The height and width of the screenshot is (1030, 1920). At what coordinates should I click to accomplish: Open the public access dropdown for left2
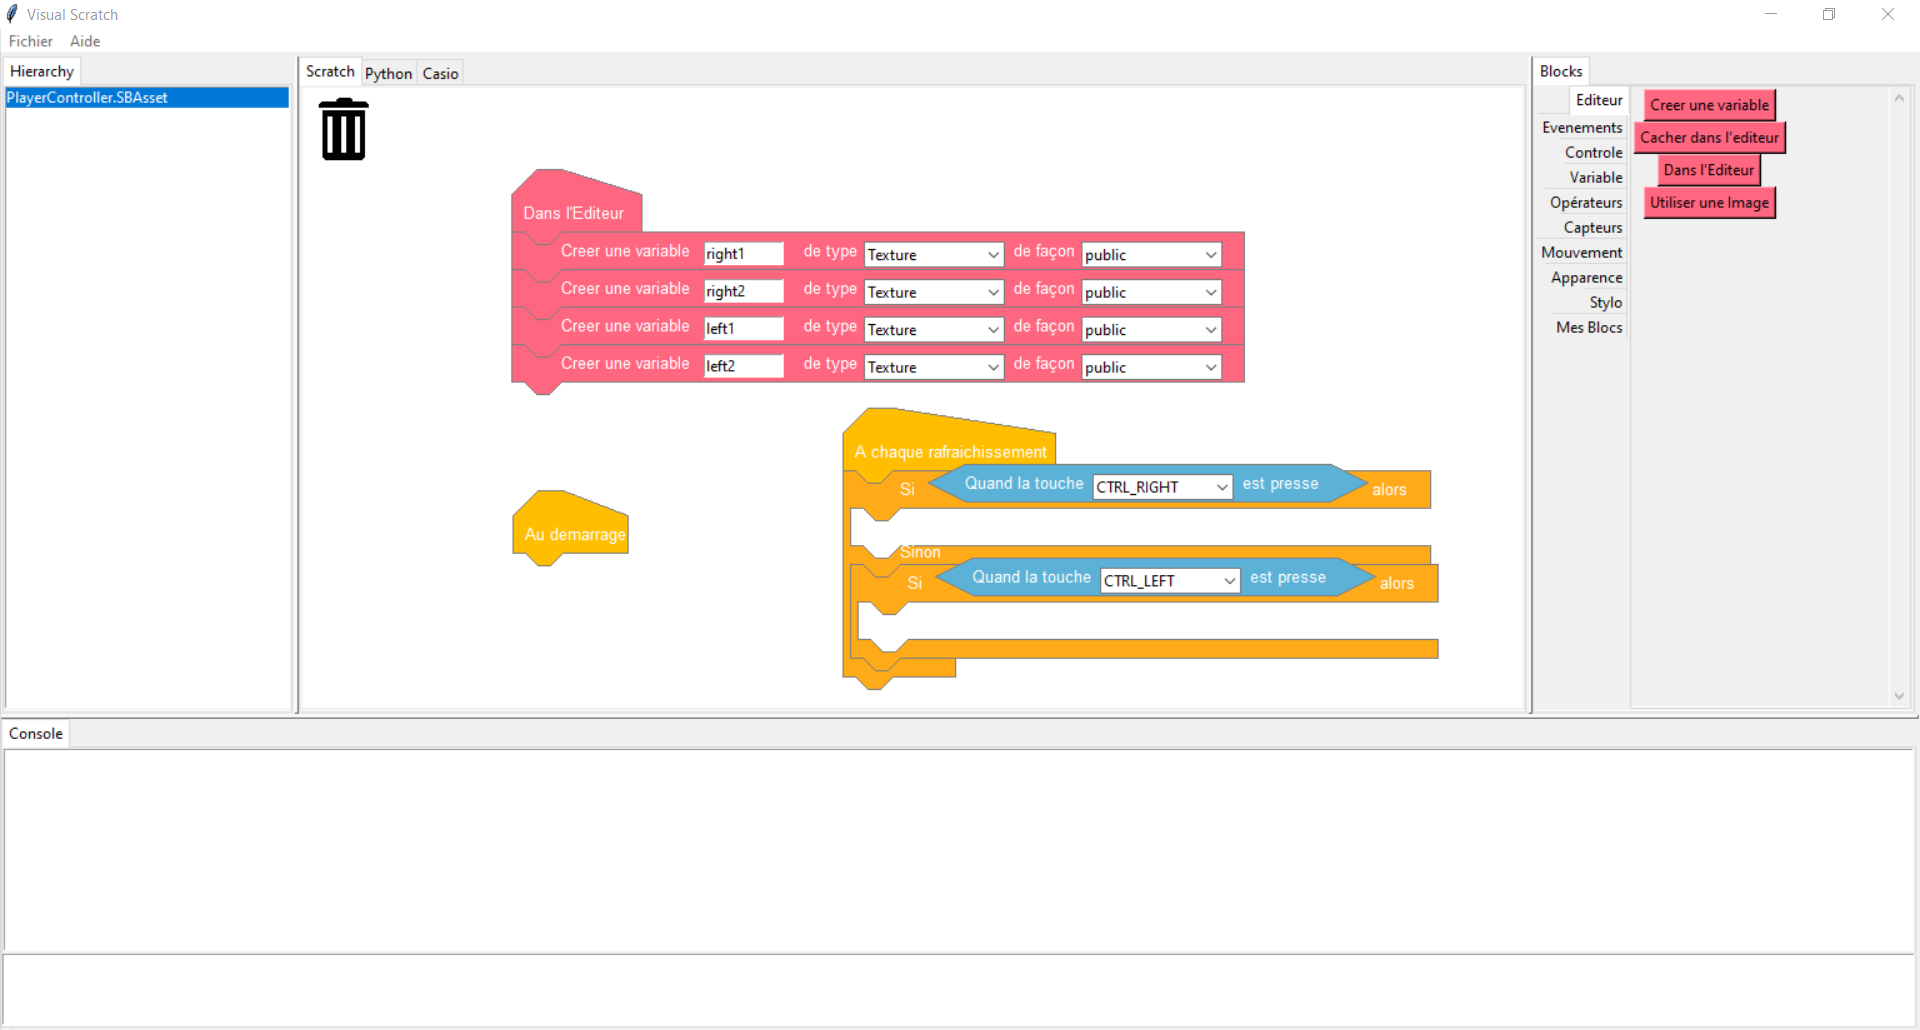[1151, 367]
